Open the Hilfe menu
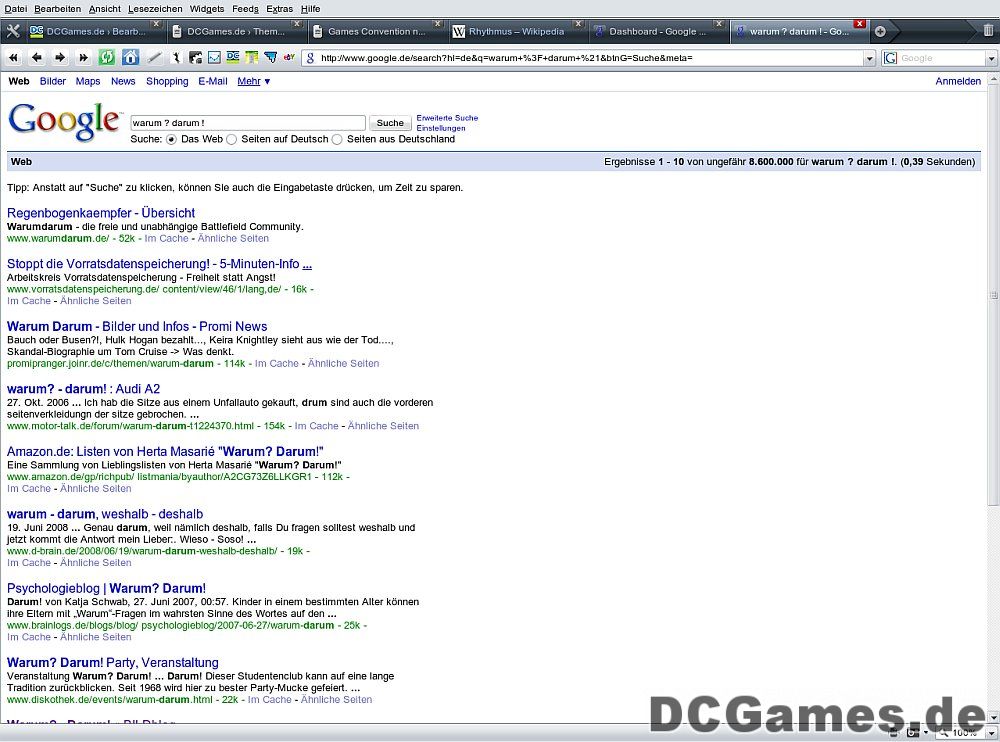This screenshot has height=742, width=1000. click(311, 9)
